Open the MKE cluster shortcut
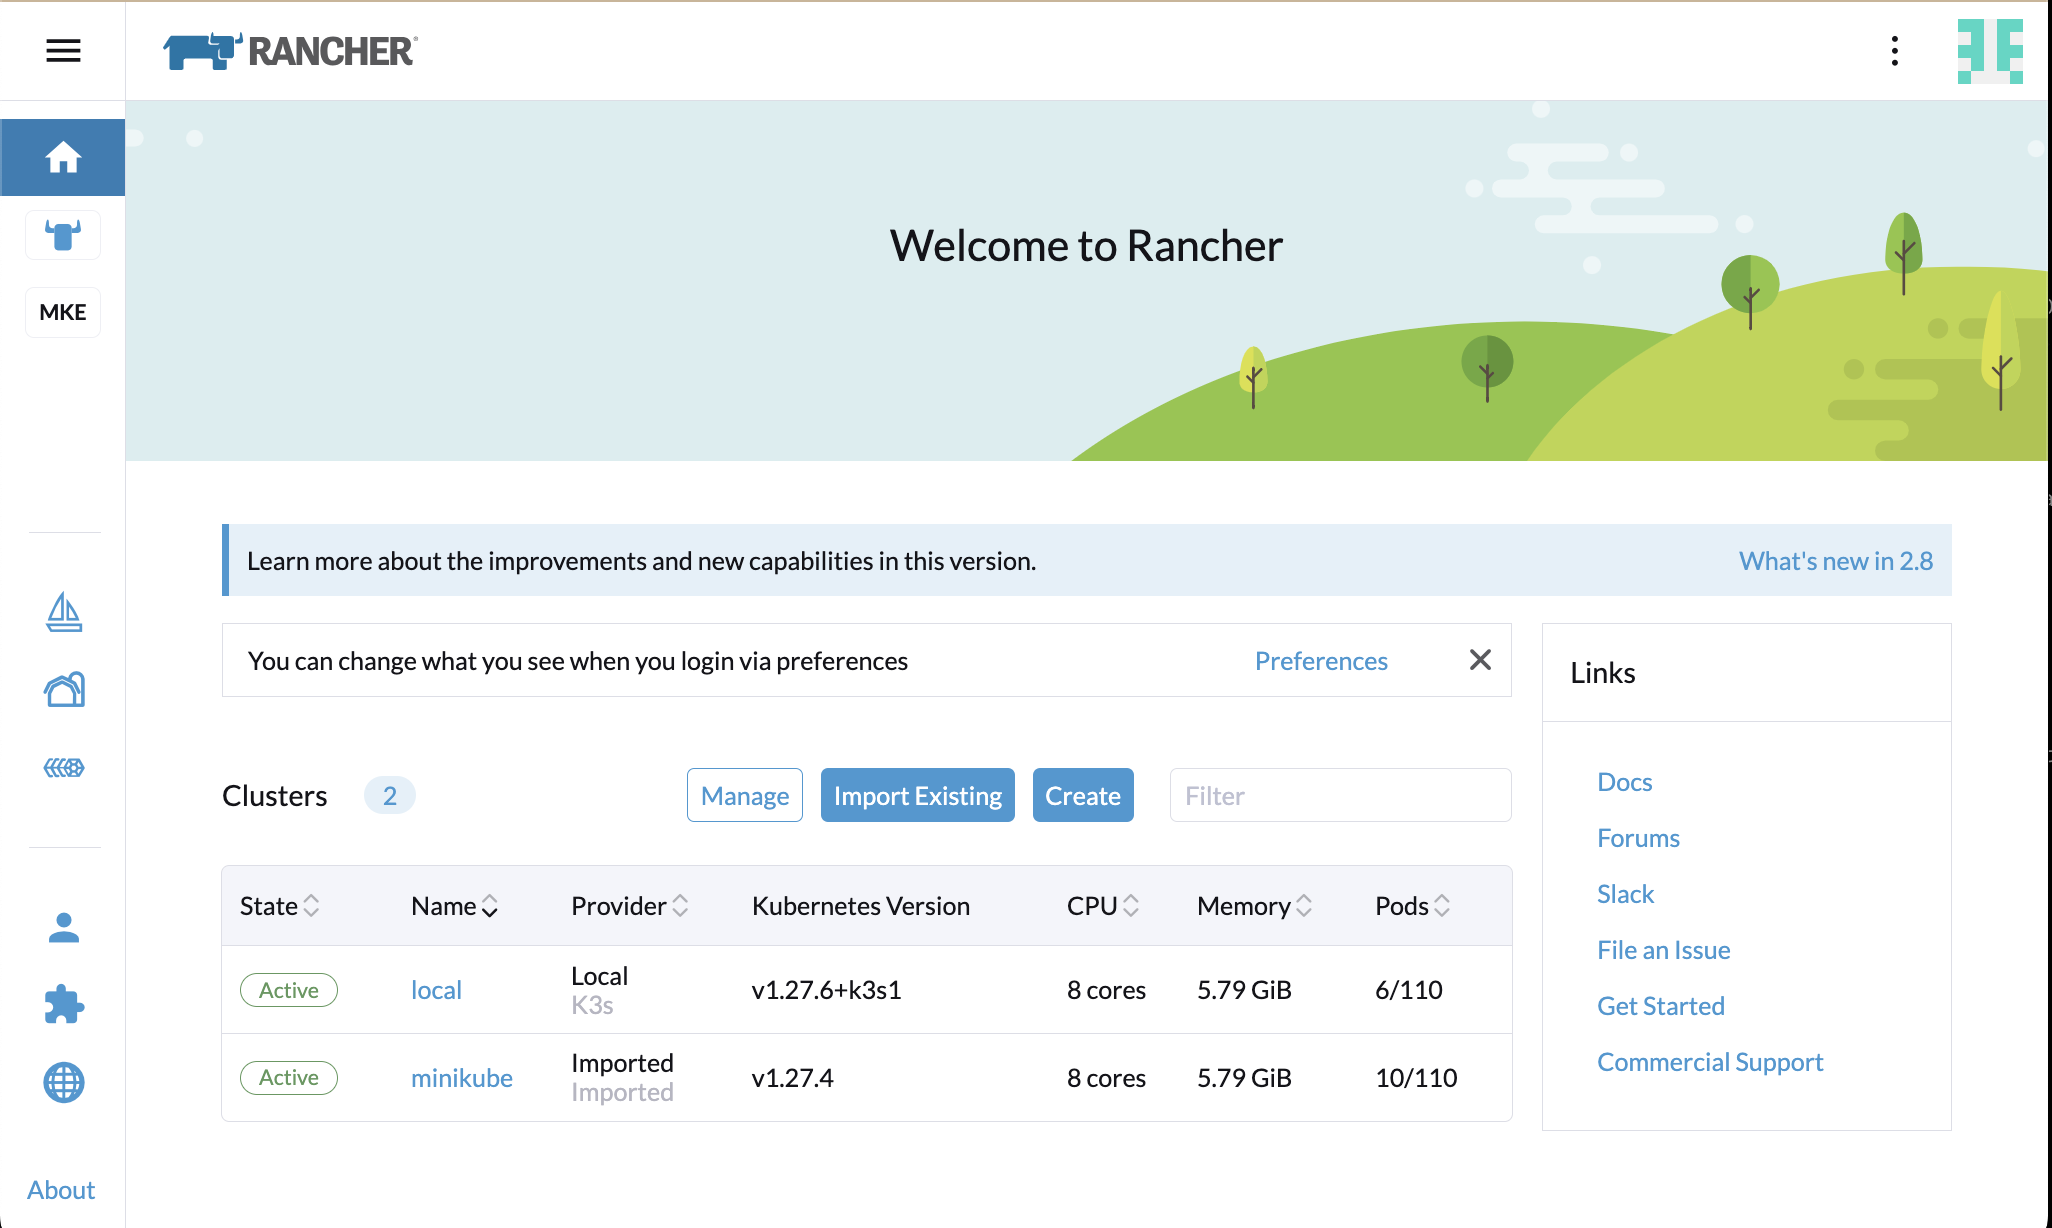The height and width of the screenshot is (1228, 2052). coord(63,312)
